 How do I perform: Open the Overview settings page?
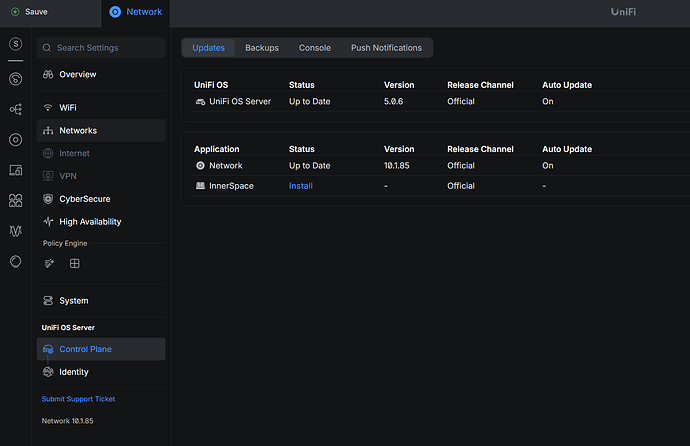(x=101, y=74)
